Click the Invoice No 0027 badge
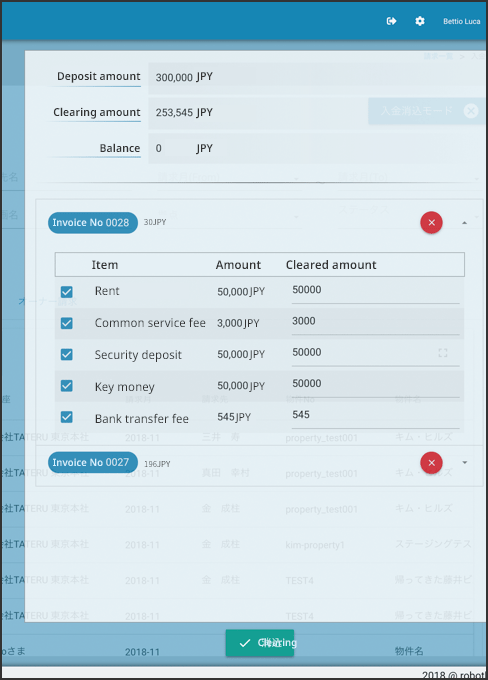Image resolution: width=488 pixels, height=680 pixels. (x=93, y=462)
